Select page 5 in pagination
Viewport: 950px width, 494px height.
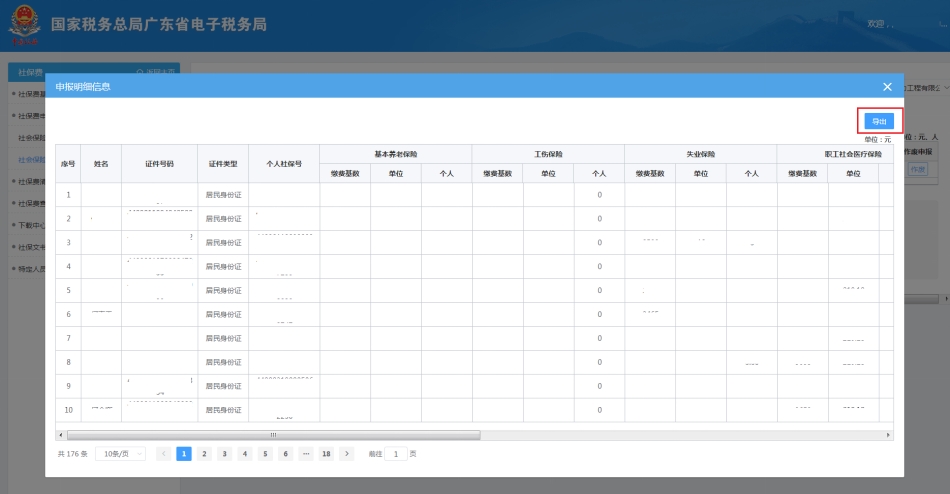point(265,454)
